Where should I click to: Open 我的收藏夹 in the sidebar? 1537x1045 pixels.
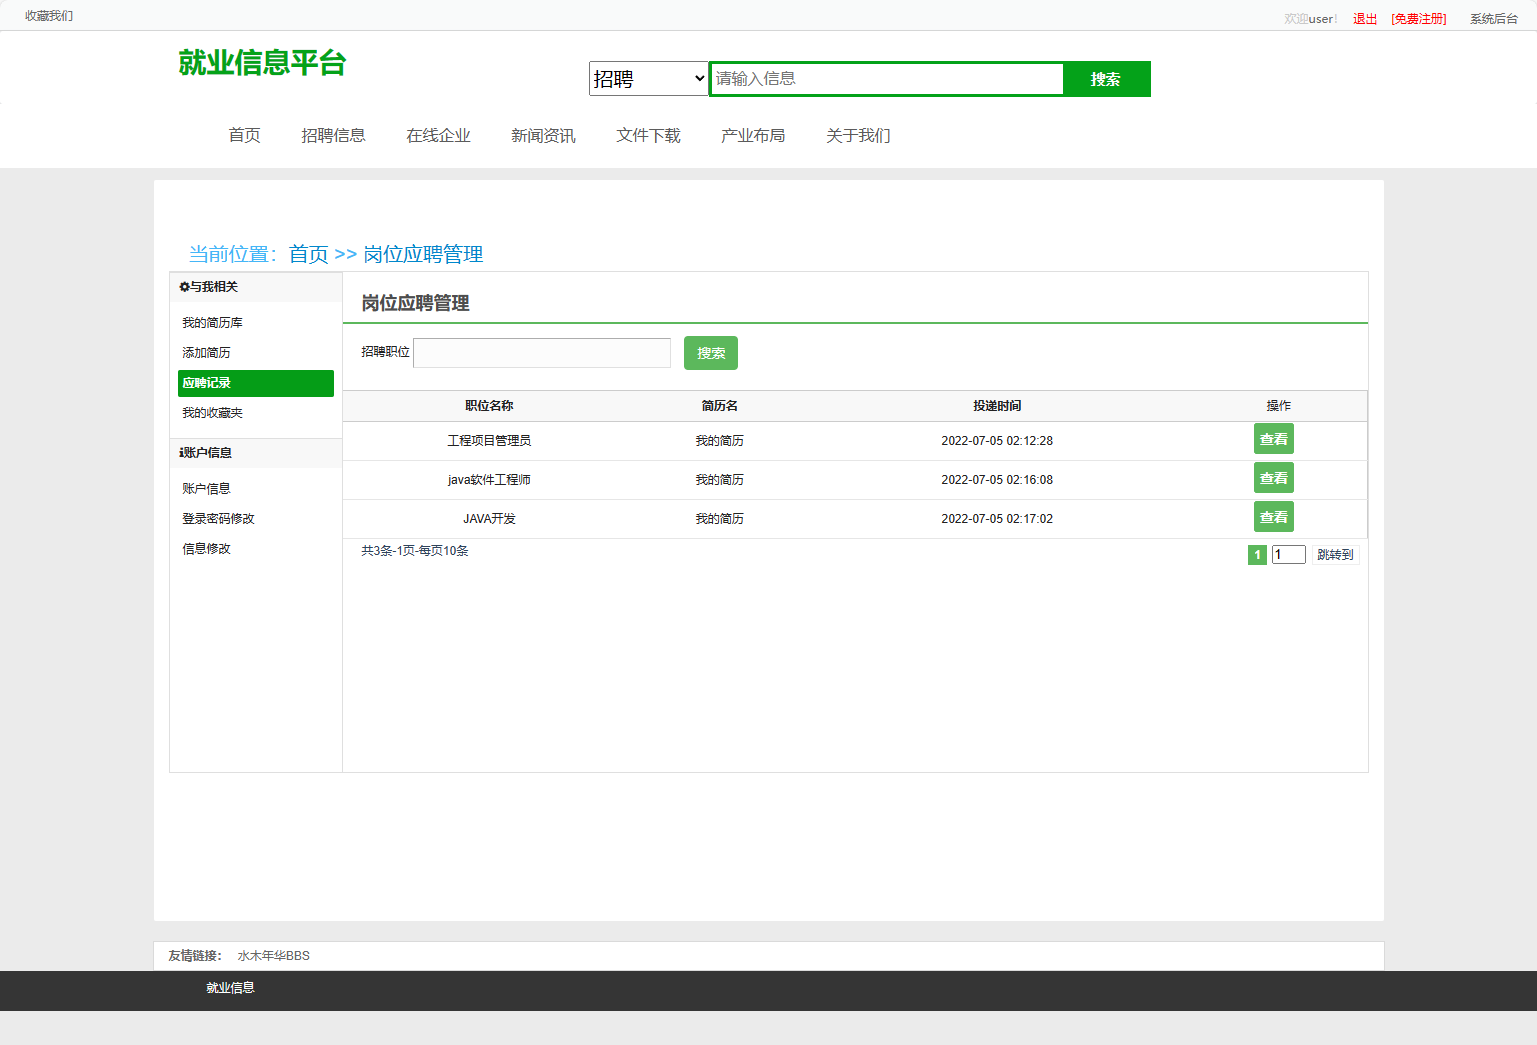pos(212,412)
